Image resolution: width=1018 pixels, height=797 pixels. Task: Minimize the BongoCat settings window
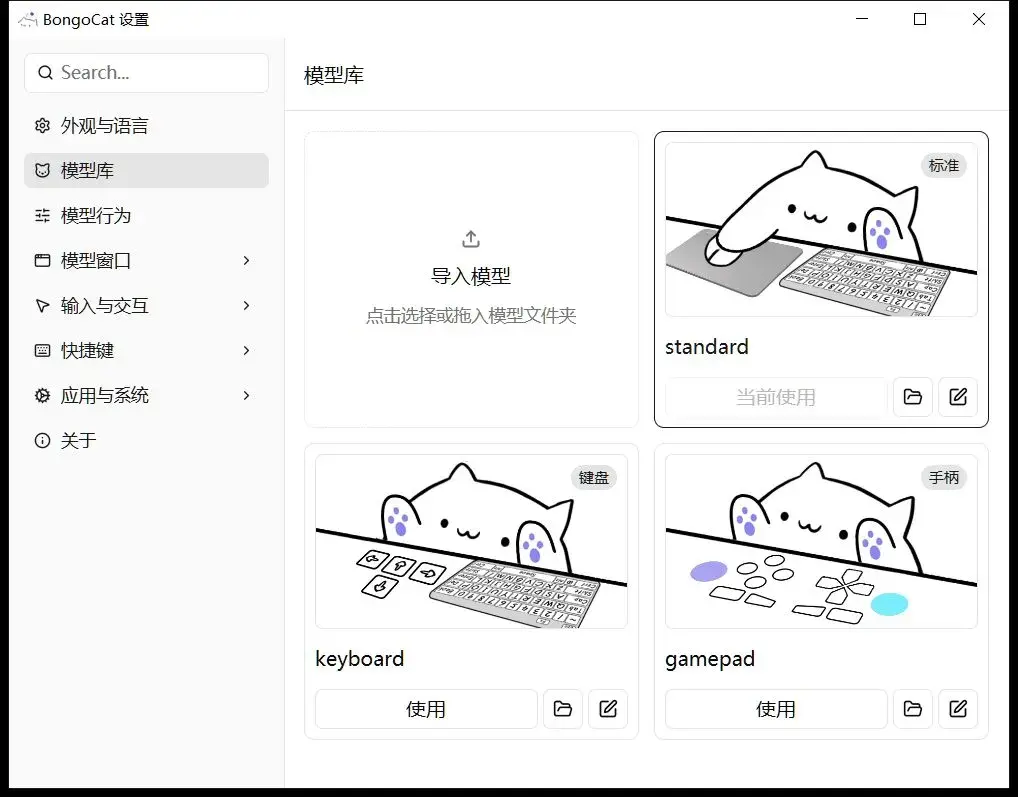coord(862,19)
